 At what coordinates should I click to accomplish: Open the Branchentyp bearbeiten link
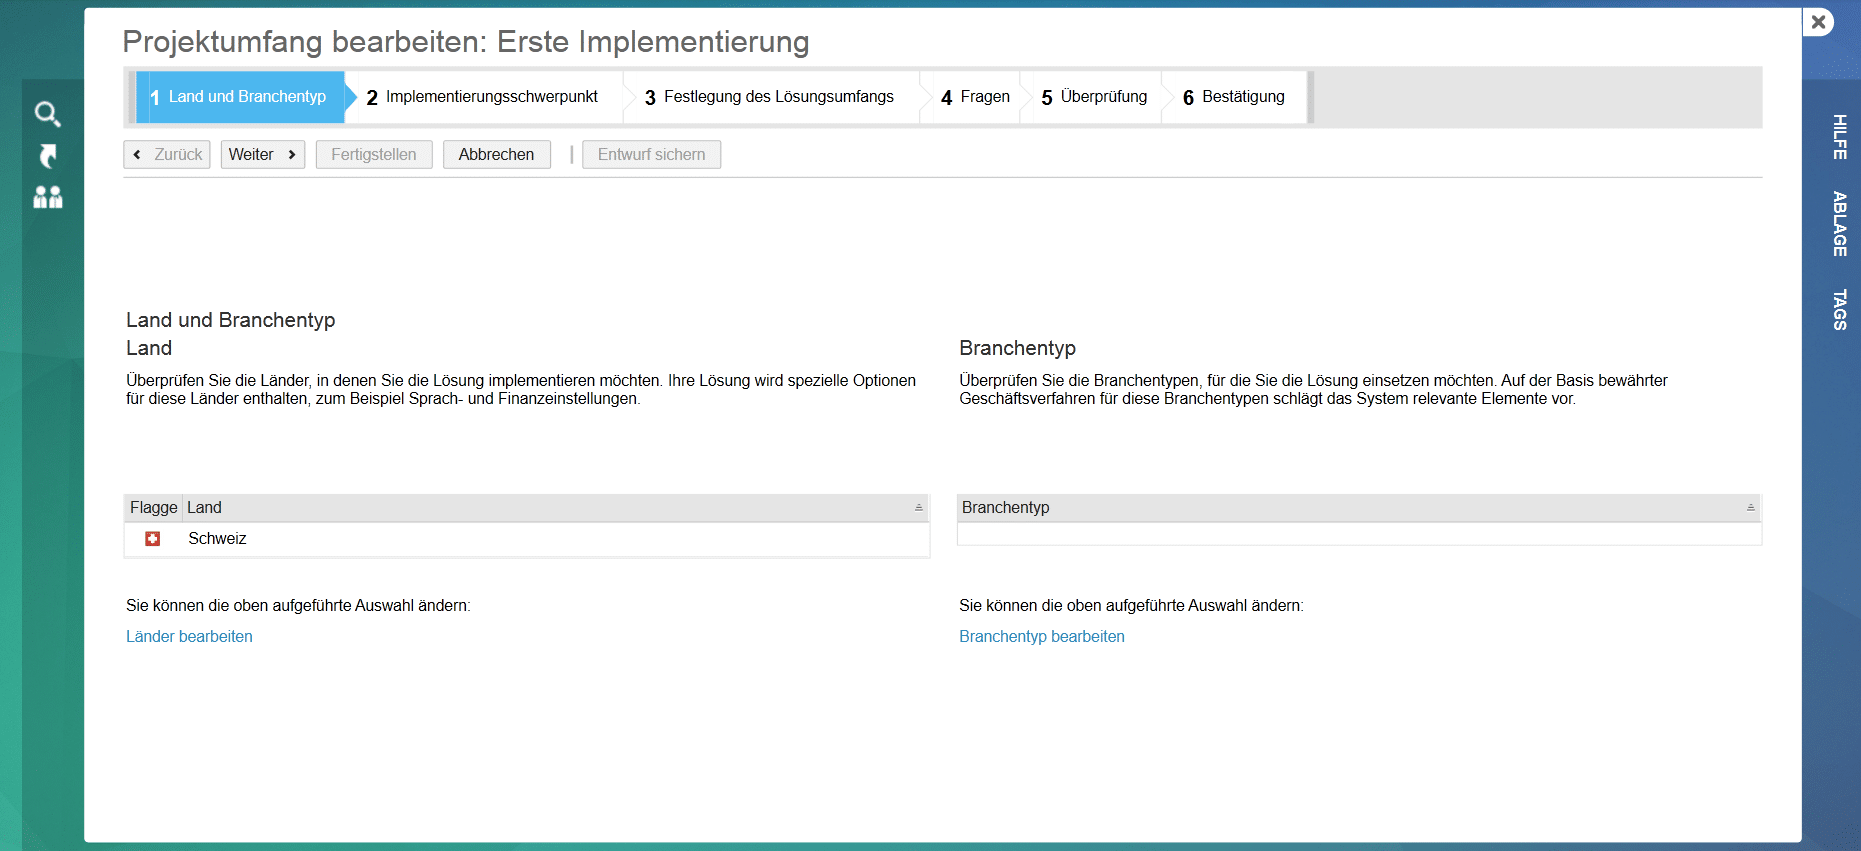1041,637
